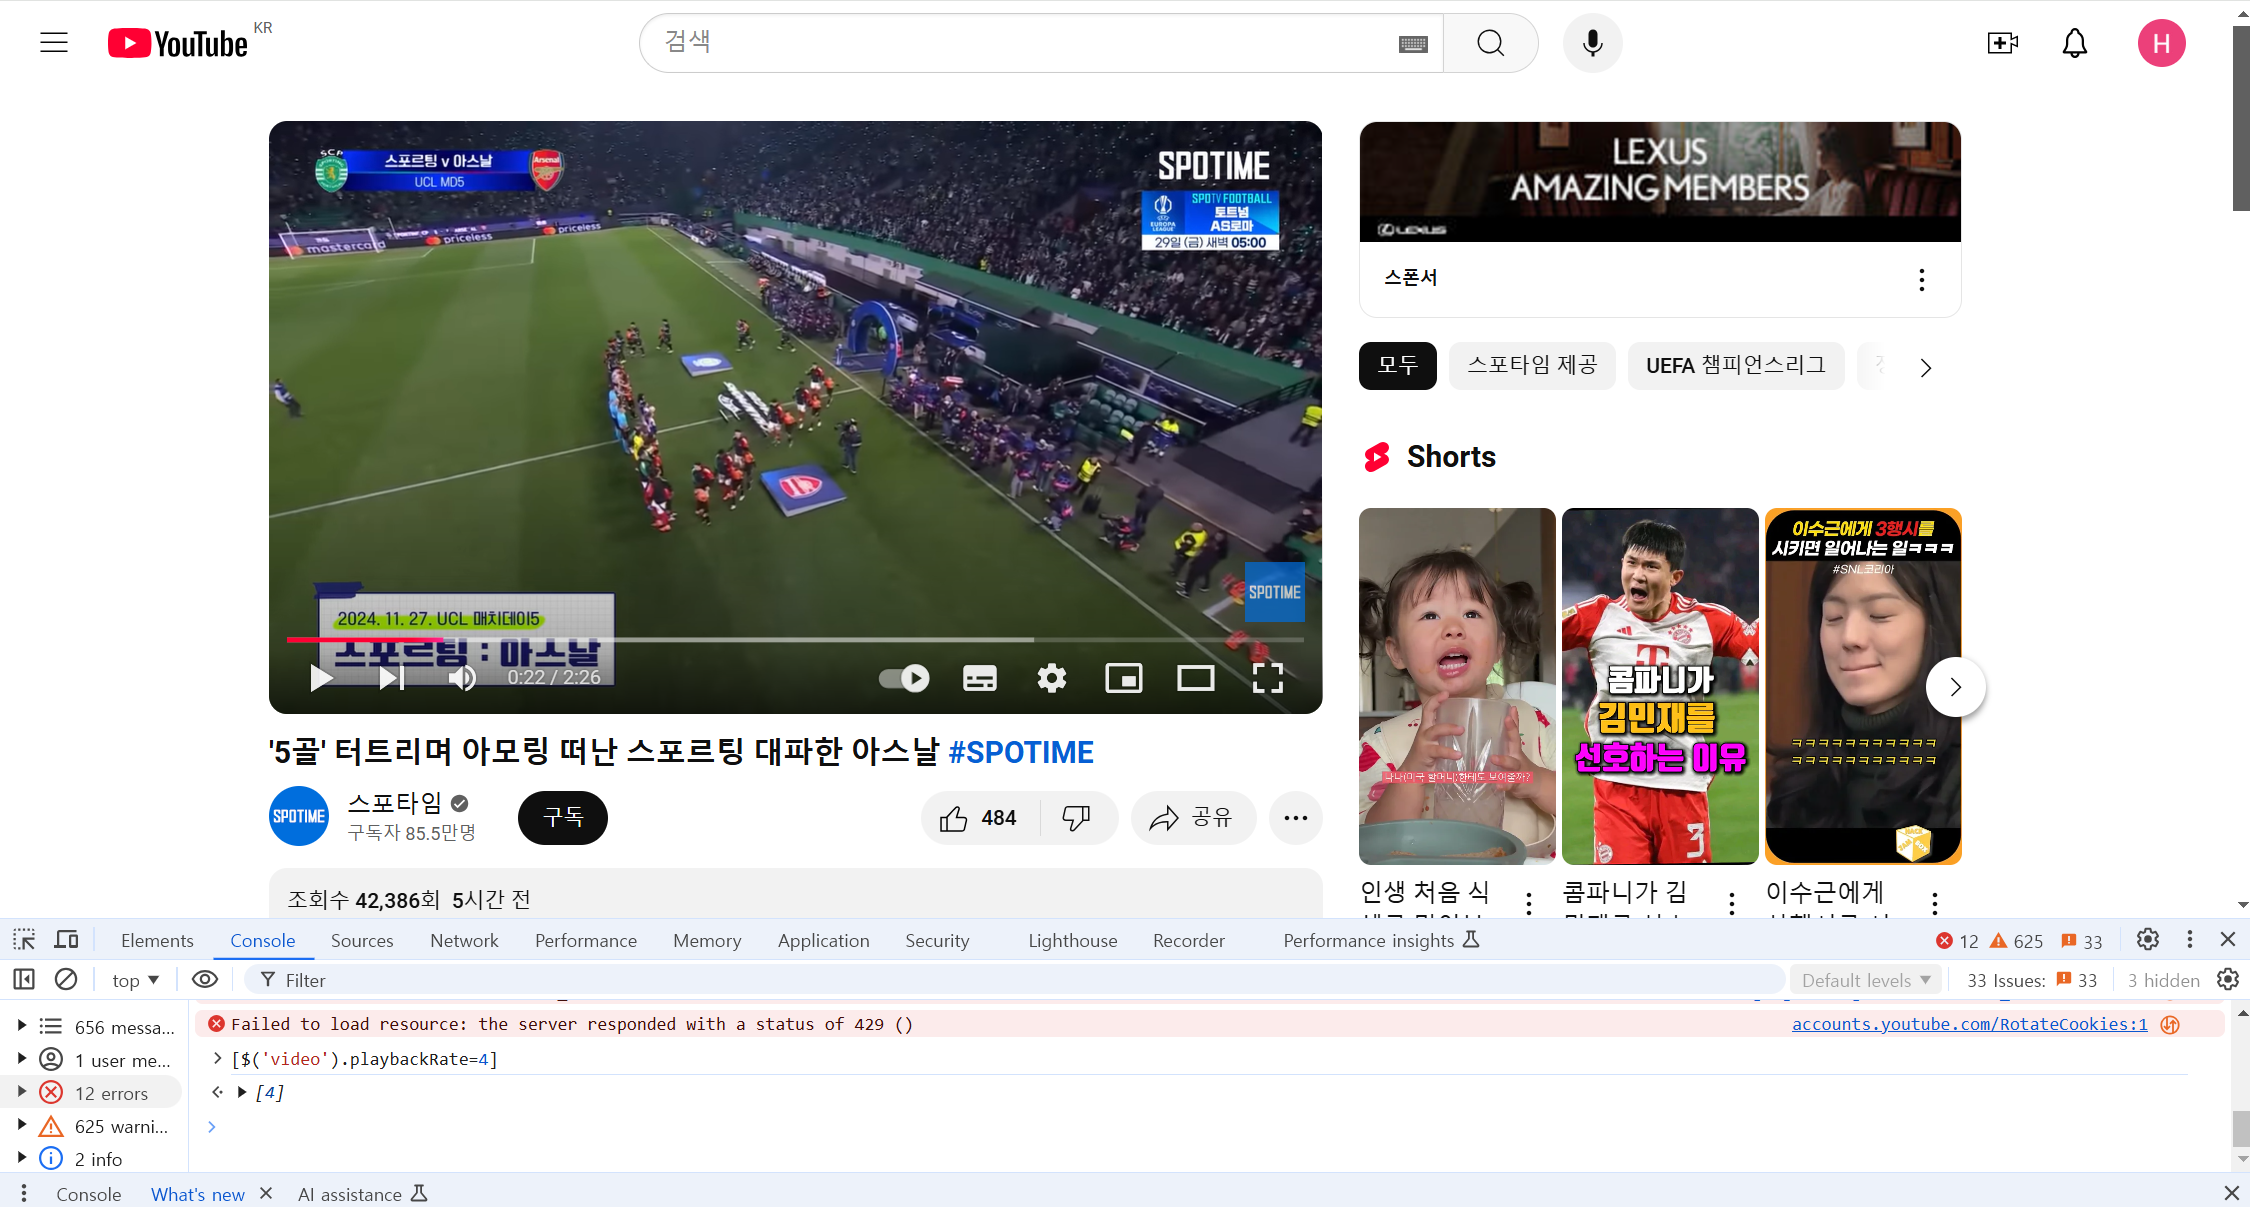The image size is (2250, 1207).
Task: Go to the YouTube home logo
Action: point(177,43)
